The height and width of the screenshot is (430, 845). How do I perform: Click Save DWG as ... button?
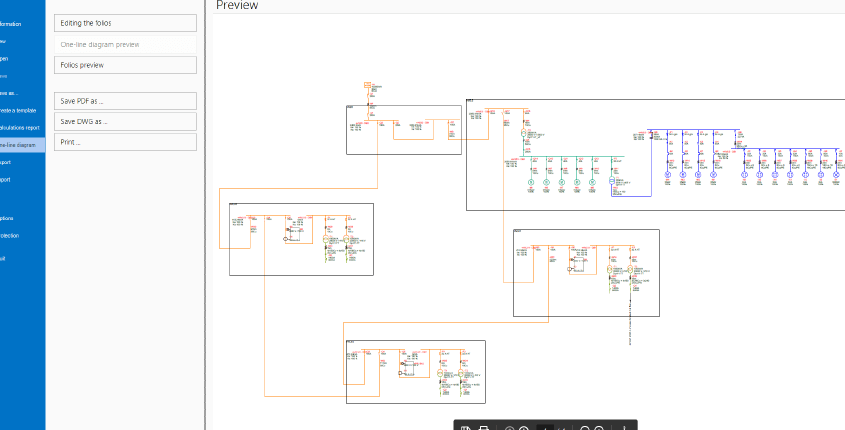click(125, 122)
